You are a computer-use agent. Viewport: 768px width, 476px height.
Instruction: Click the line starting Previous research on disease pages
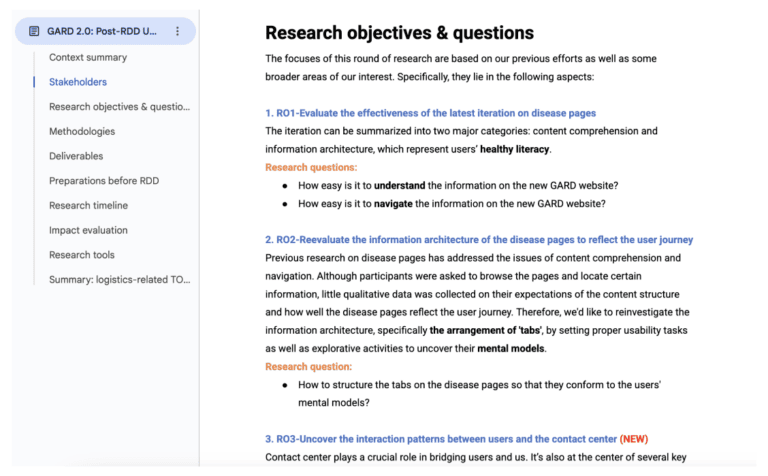[473, 258]
